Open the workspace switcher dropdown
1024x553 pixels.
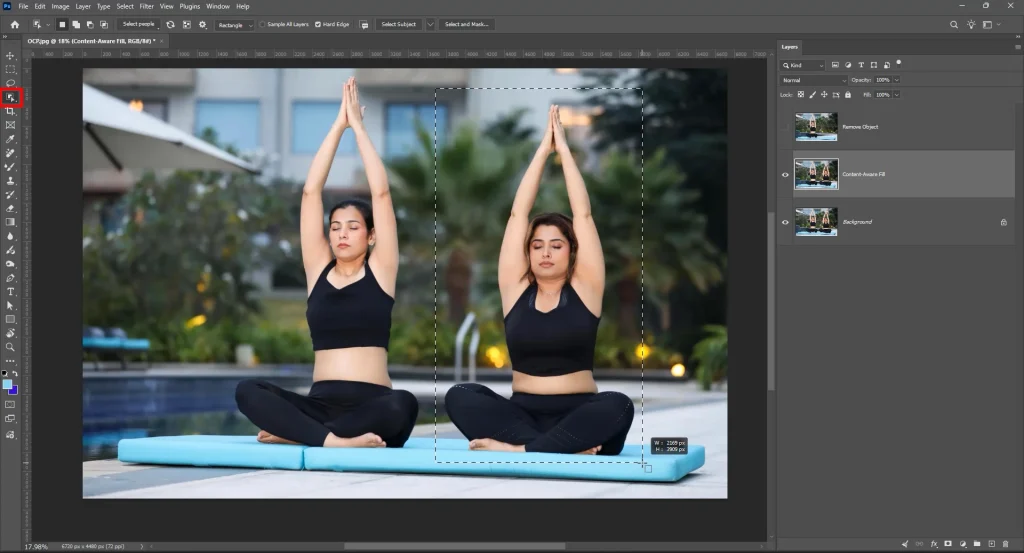(990, 25)
